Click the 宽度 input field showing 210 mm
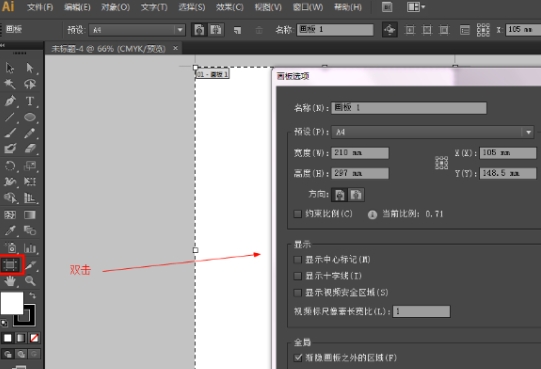This screenshot has height=369, width=541. [360, 153]
